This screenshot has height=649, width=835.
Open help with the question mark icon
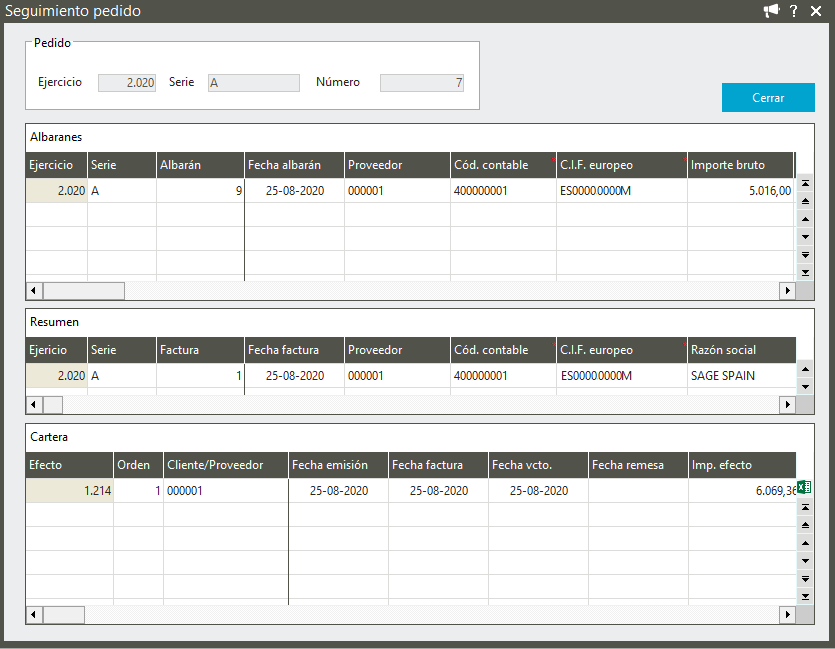click(x=793, y=11)
